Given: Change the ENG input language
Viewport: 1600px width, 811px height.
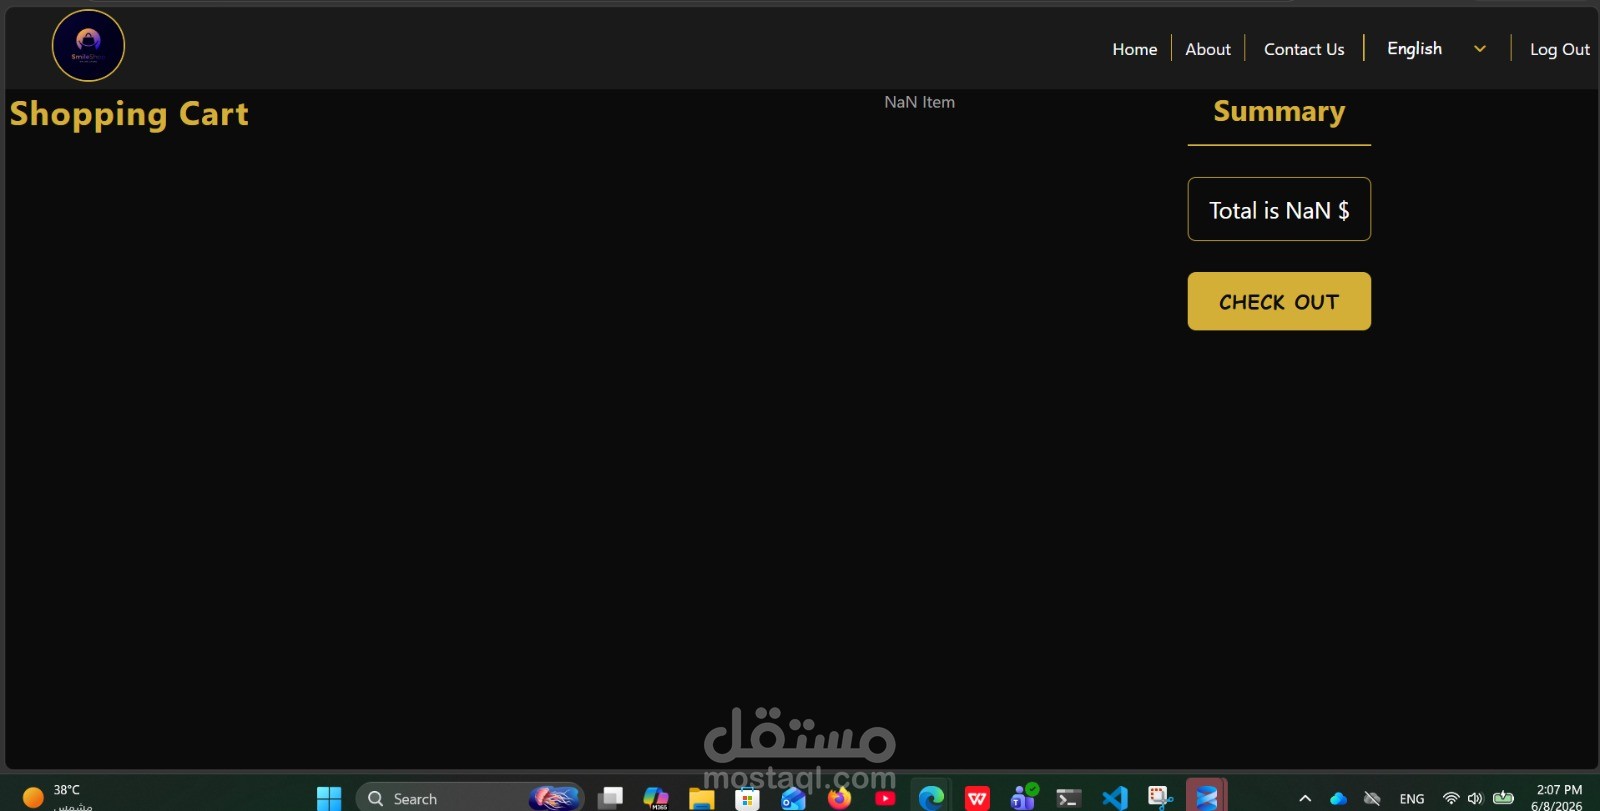Looking at the screenshot, I should tap(1412, 798).
